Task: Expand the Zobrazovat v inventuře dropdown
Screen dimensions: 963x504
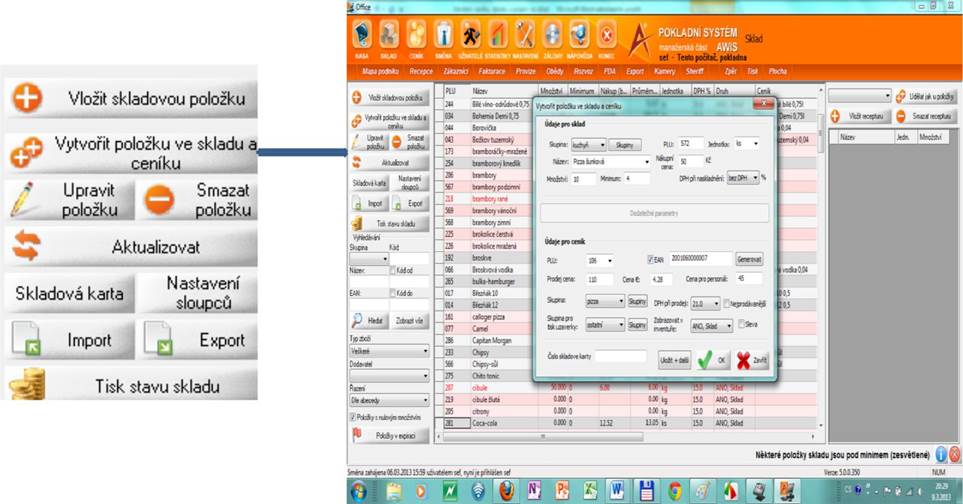Action: click(729, 326)
